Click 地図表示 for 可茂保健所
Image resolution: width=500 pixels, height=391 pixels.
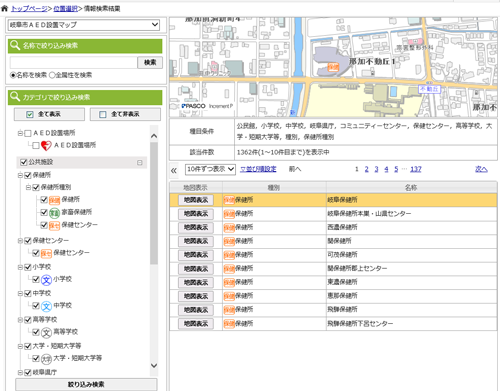(x=196, y=255)
